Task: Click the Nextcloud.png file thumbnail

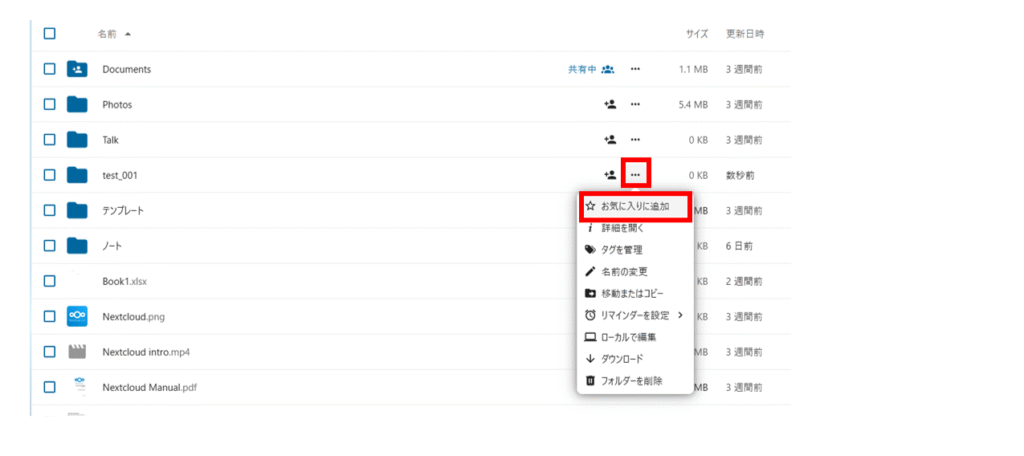Action: point(77,317)
